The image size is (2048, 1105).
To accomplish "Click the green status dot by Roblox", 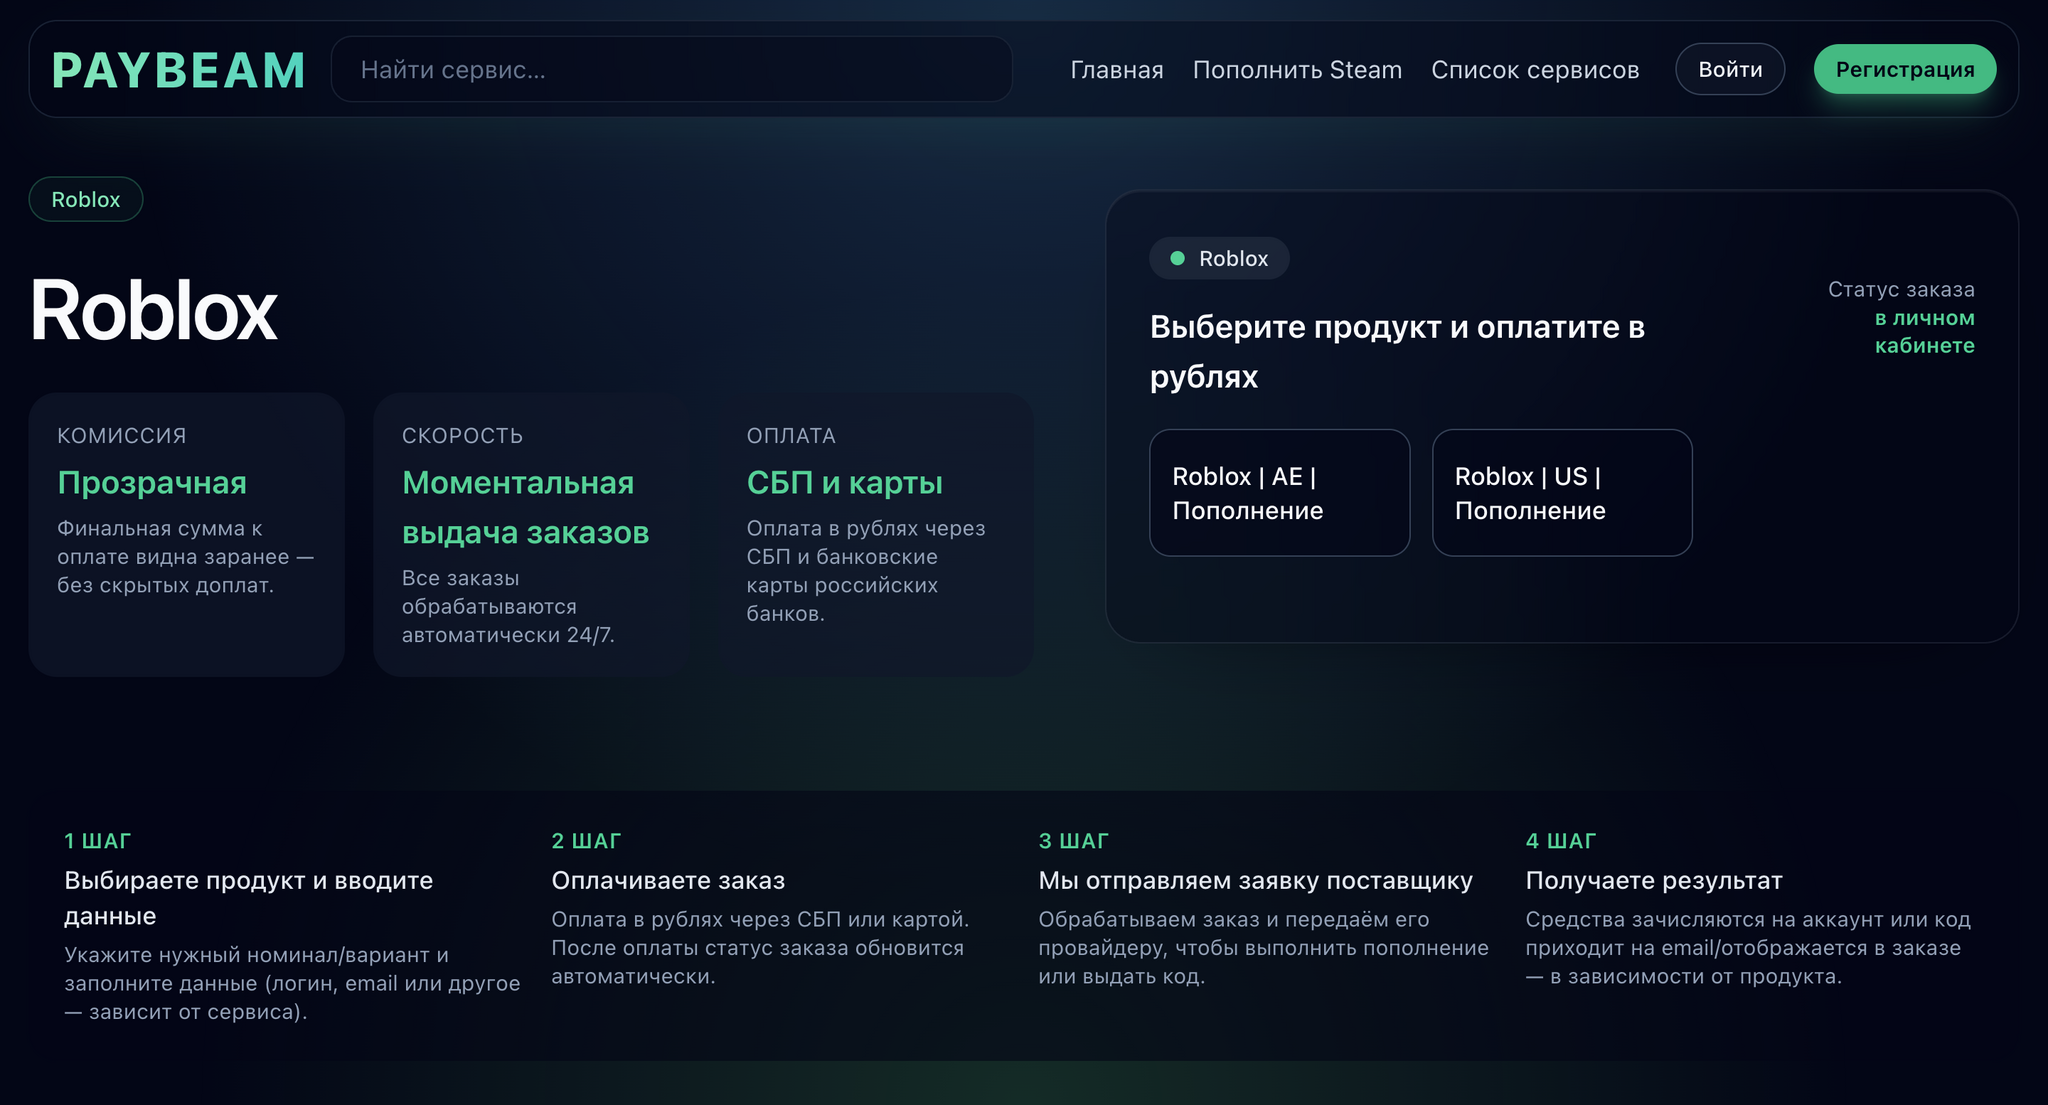I will tap(1177, 258).
